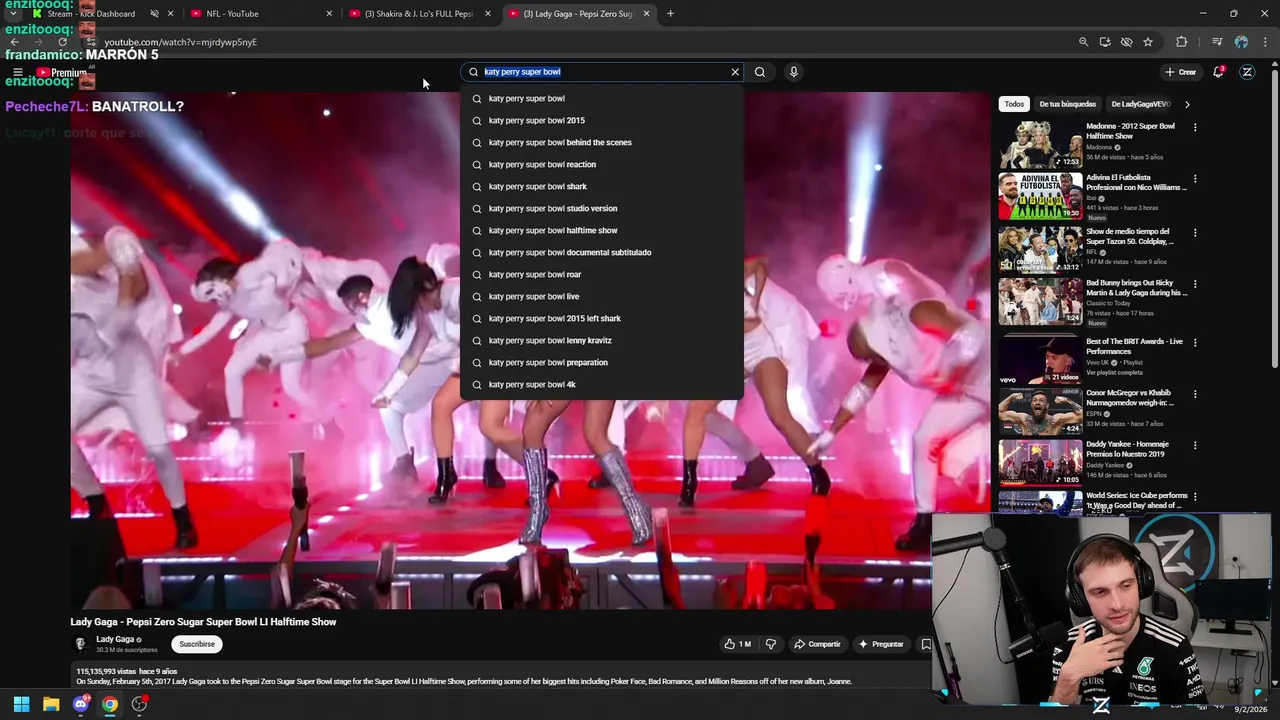Image resolution: width=1280 pixels, height=720 pixels.
Task: Click in the katy perry super bowl search field
Action: [x=600, y=72]
